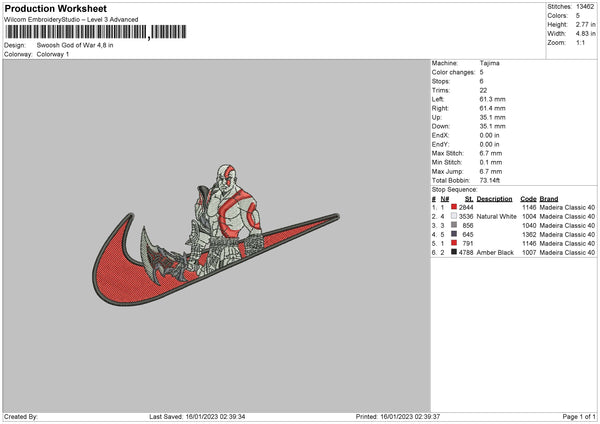Click the barcode under the worksheet title
The height and width of the screenshot is (424, 600).
95,32
